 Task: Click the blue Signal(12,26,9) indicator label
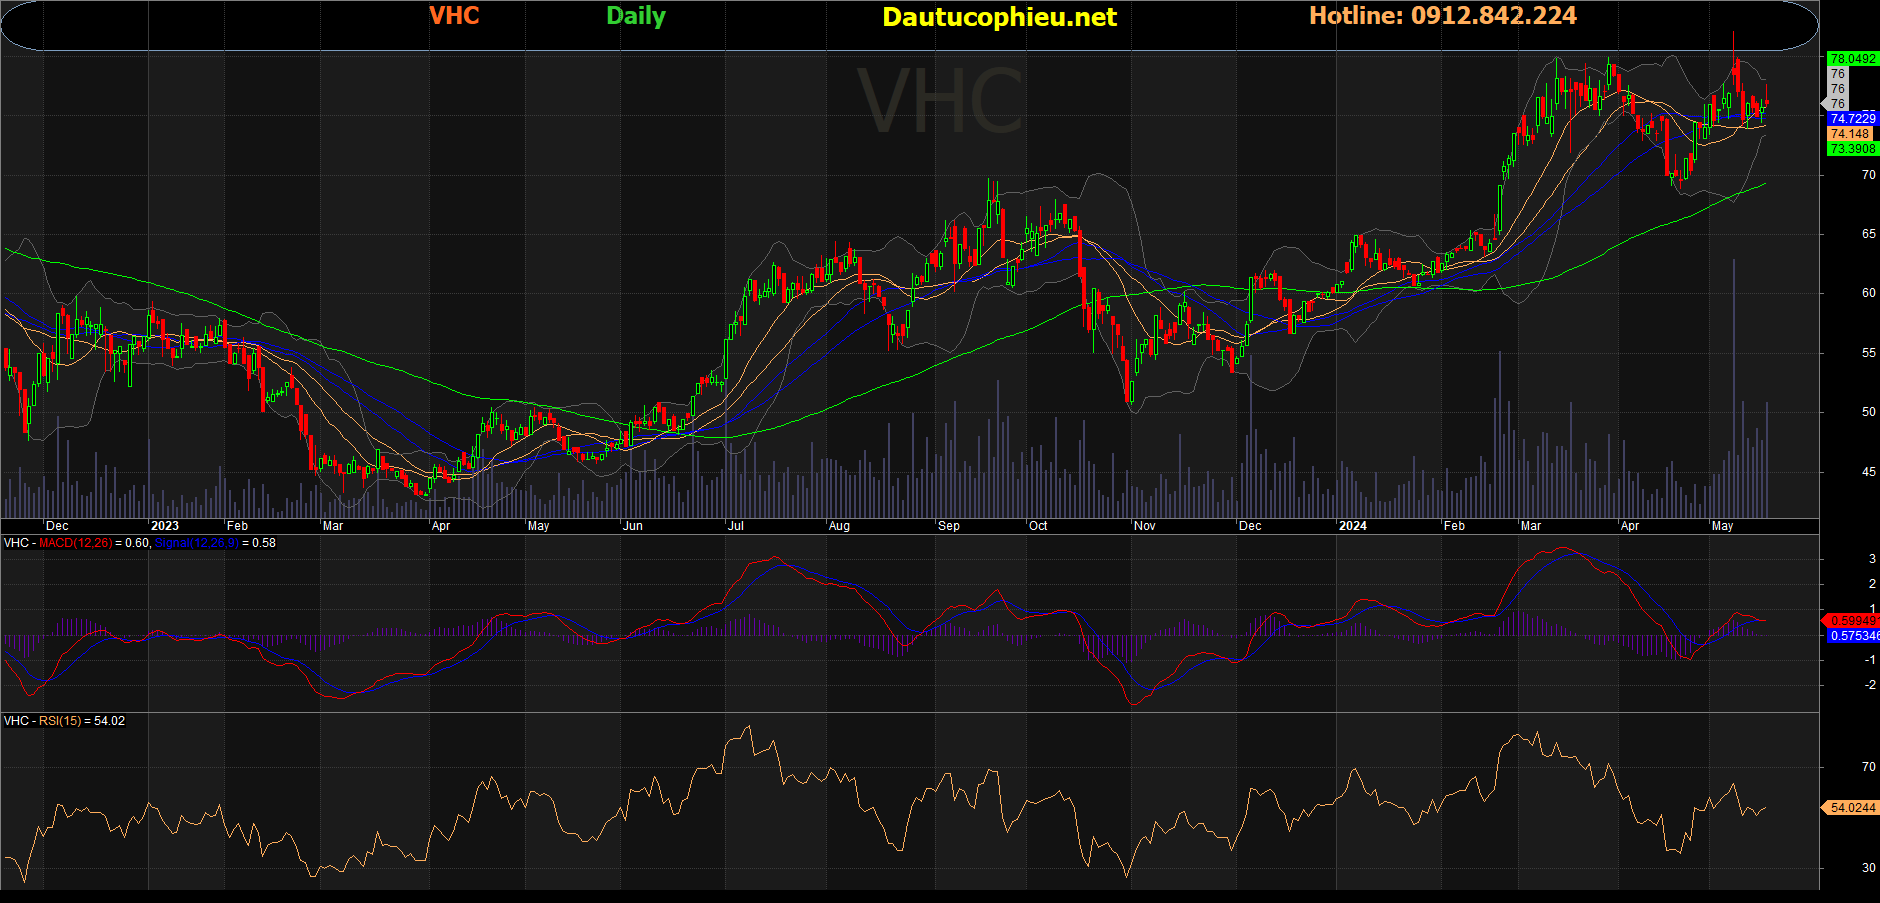tap(196, 543)
